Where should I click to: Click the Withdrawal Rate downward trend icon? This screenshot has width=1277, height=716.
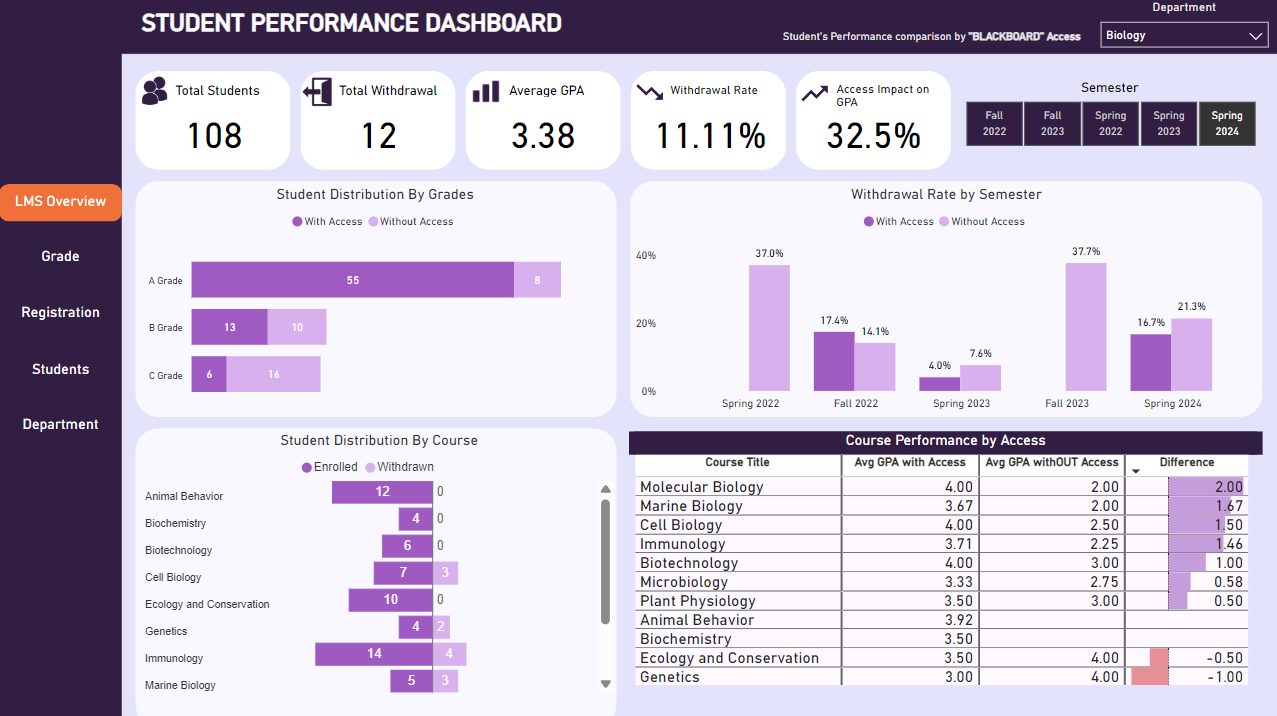point(650,91)
